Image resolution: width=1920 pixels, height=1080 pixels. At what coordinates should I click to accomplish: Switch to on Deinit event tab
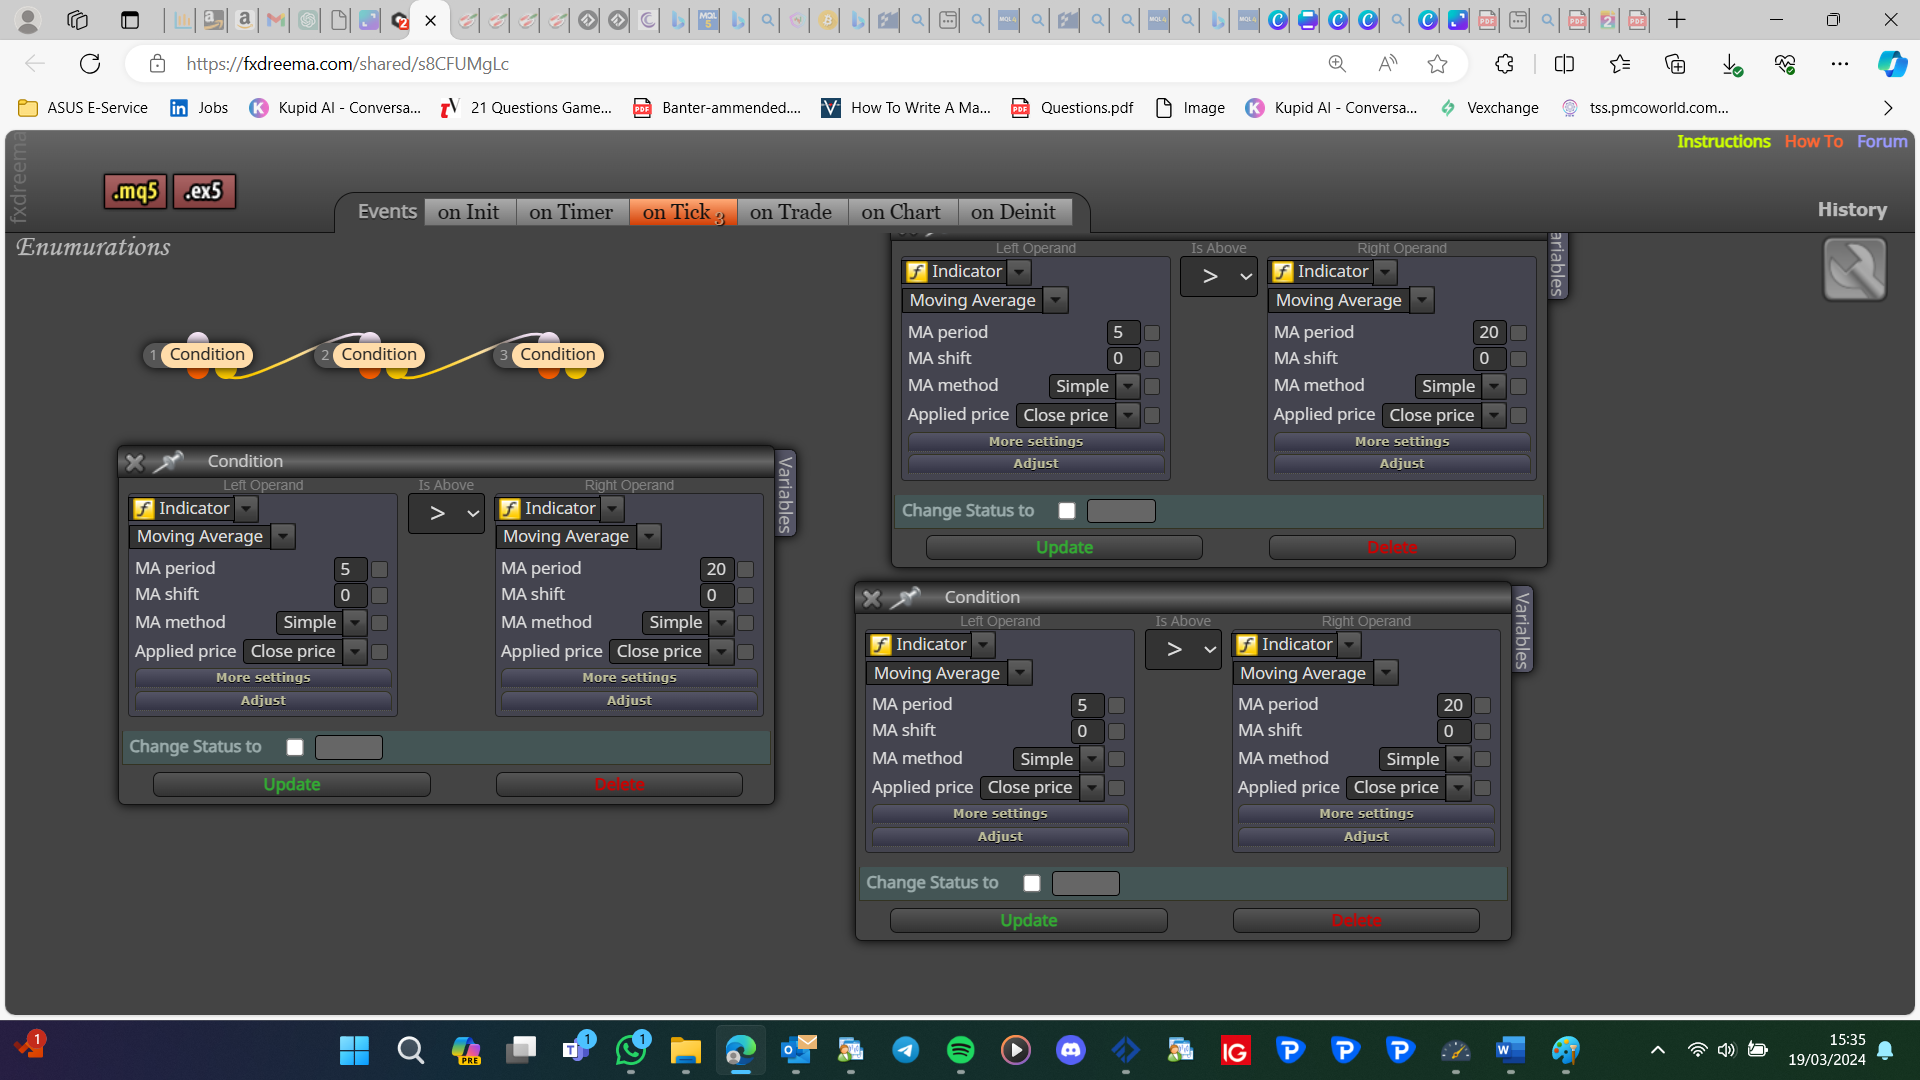(x=1013, y=212)
